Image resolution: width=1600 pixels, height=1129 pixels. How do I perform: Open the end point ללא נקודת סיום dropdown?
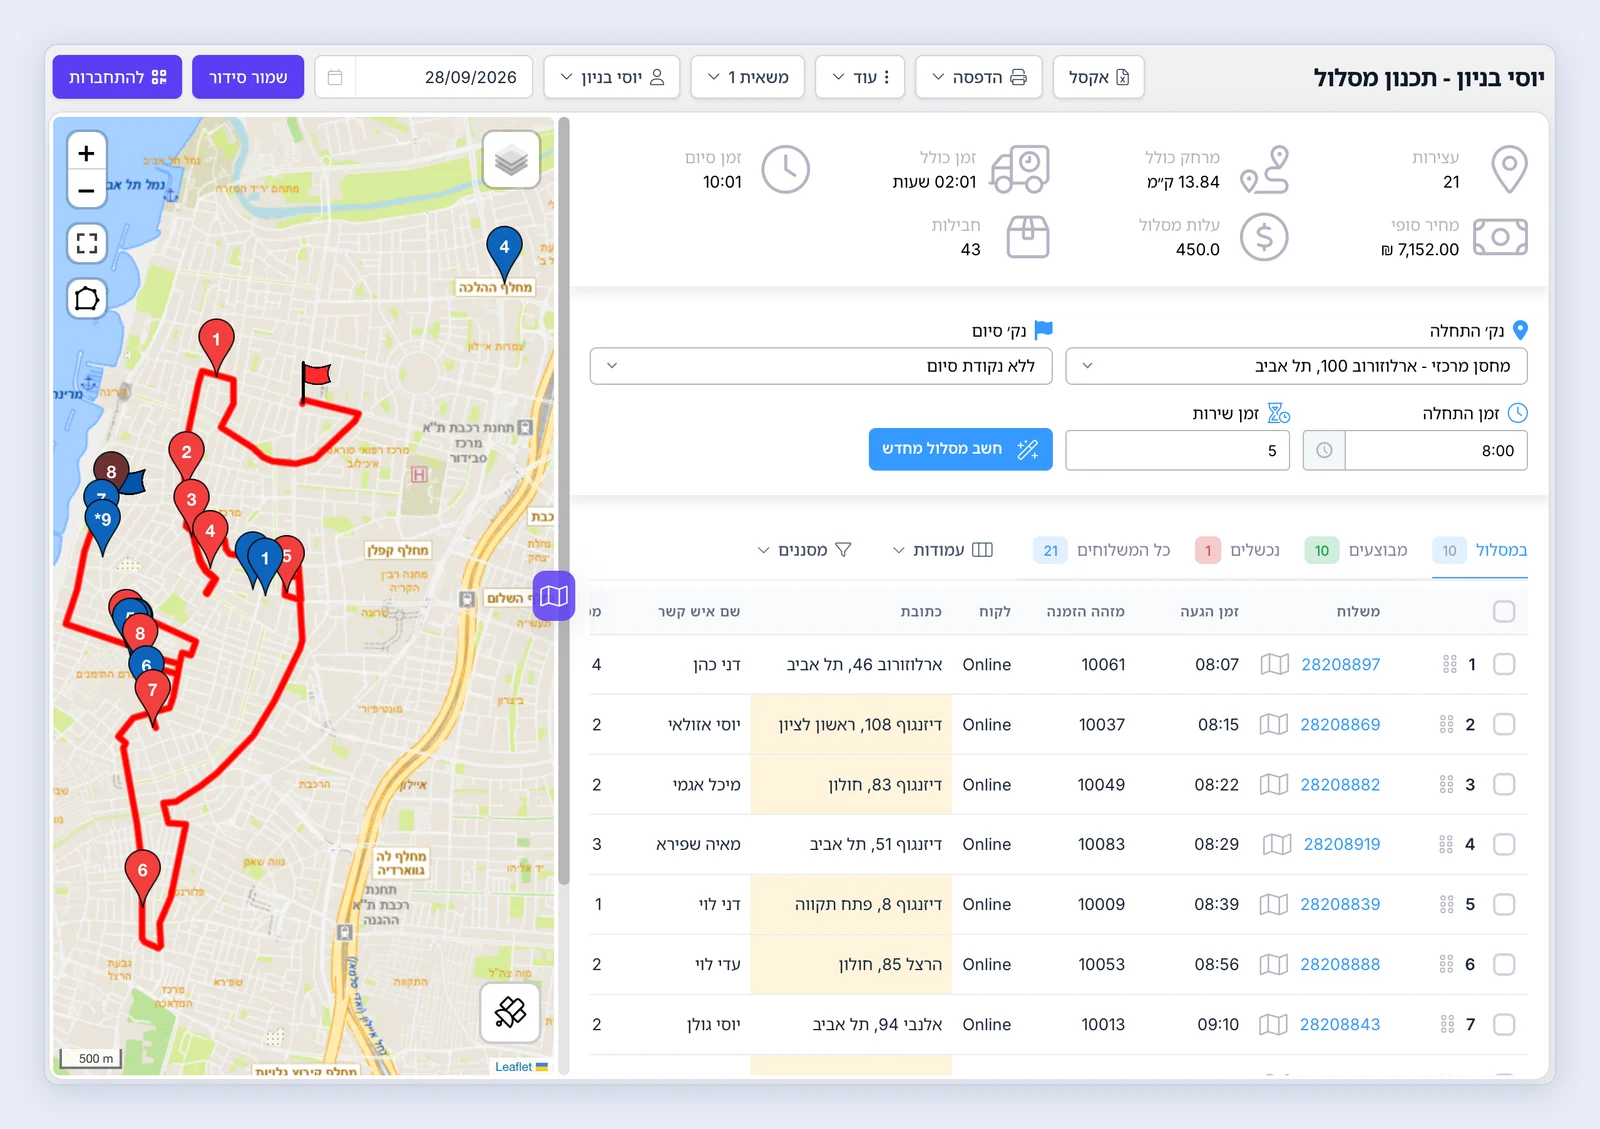pos(821,366)
